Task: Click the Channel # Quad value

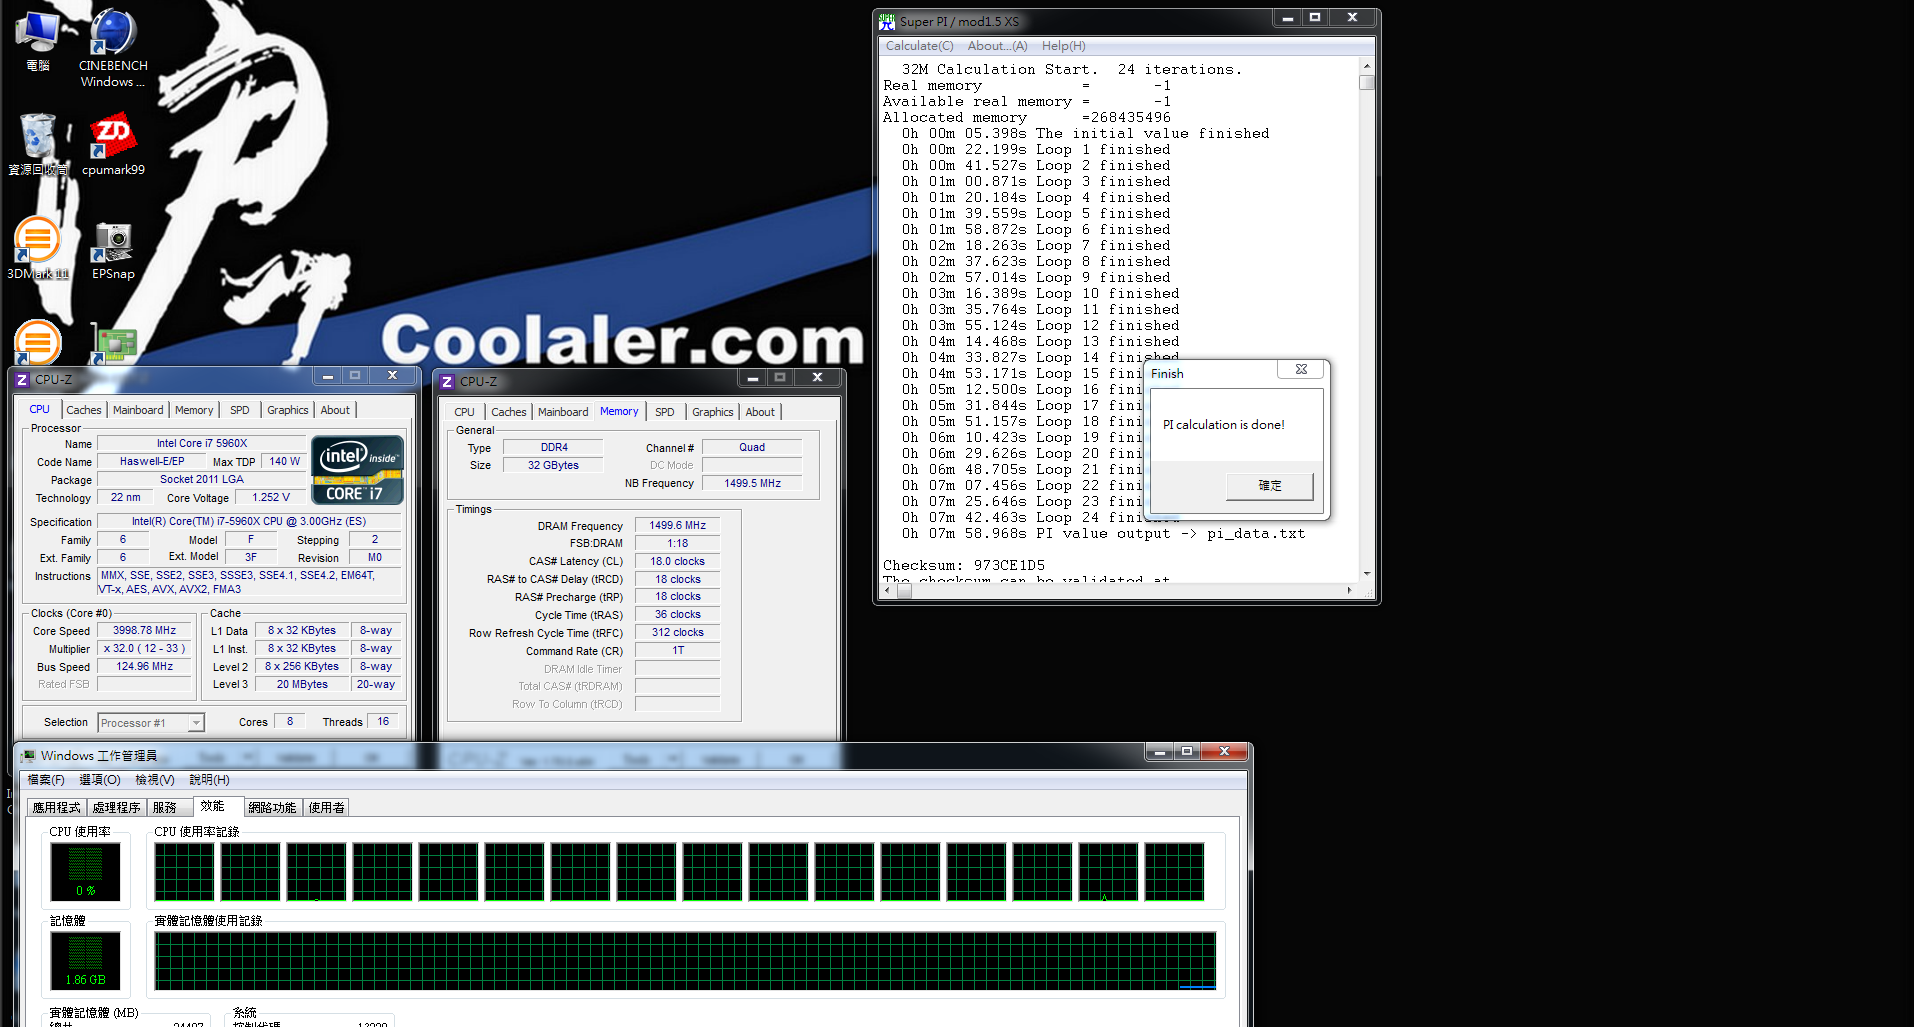Action: click(752, 448)
